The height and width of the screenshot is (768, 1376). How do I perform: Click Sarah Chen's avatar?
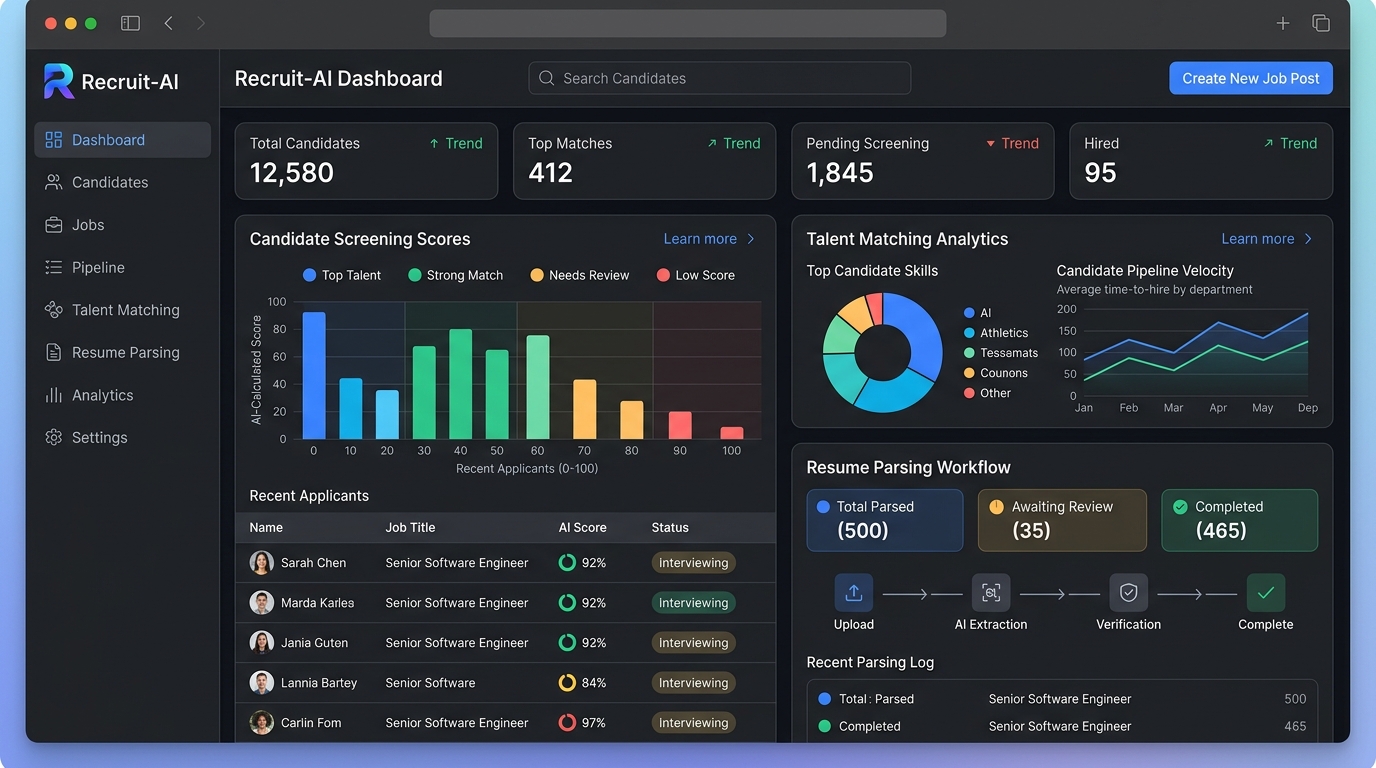261,562
